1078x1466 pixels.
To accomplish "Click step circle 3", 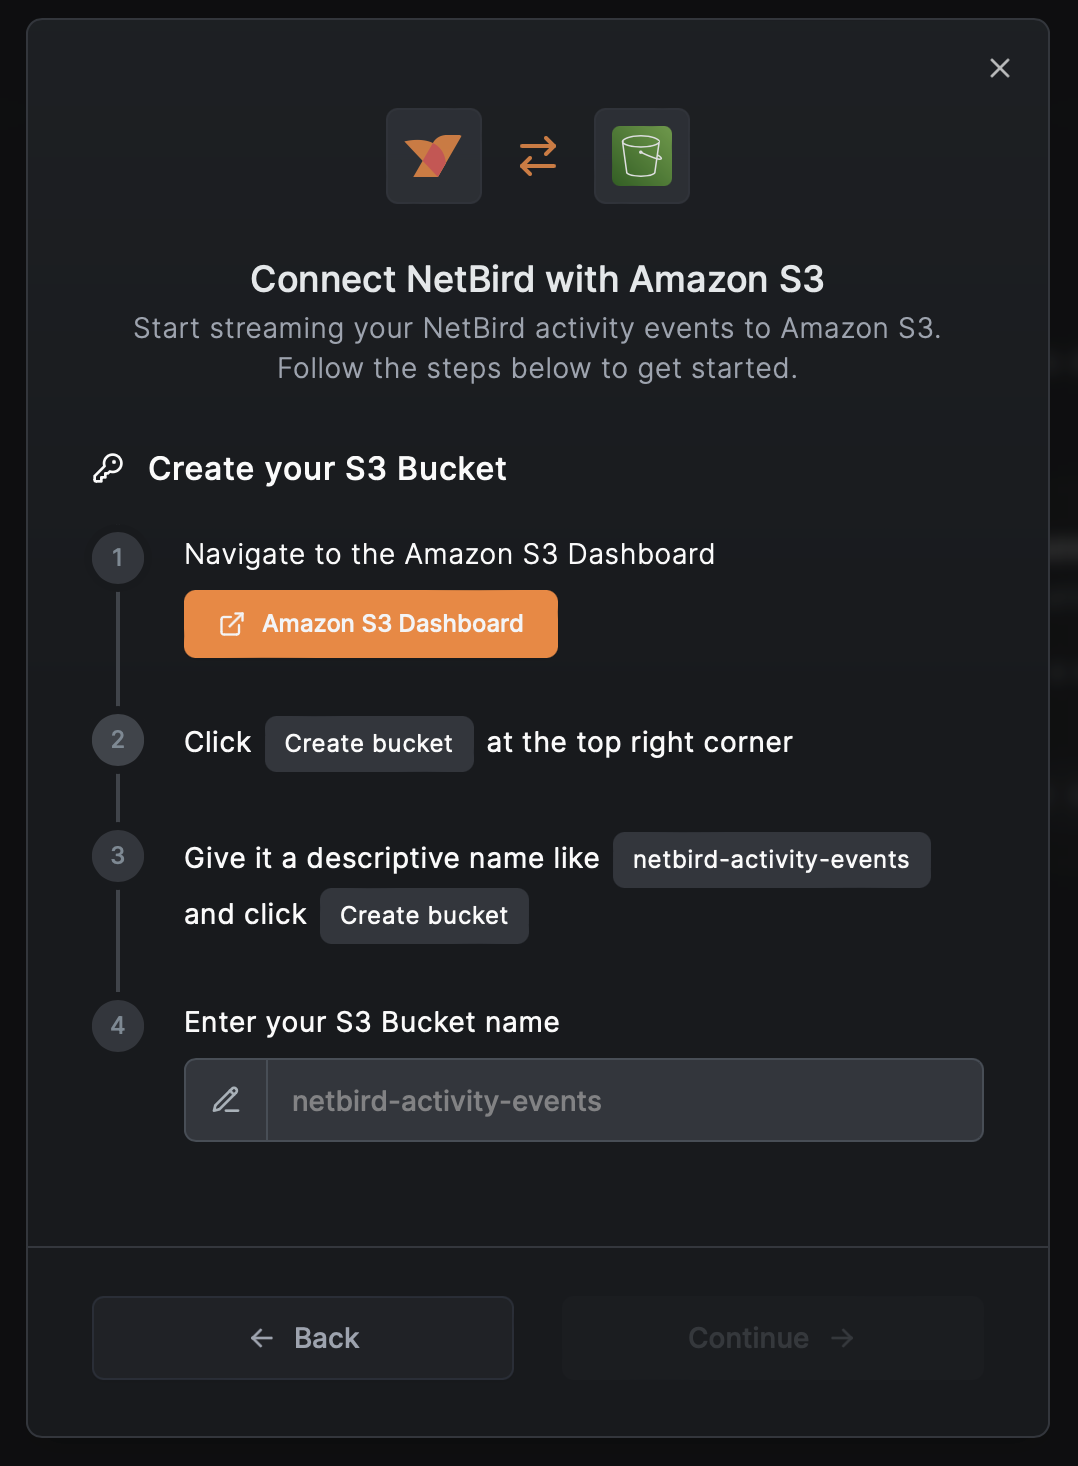I will click(x=117, y=857).
